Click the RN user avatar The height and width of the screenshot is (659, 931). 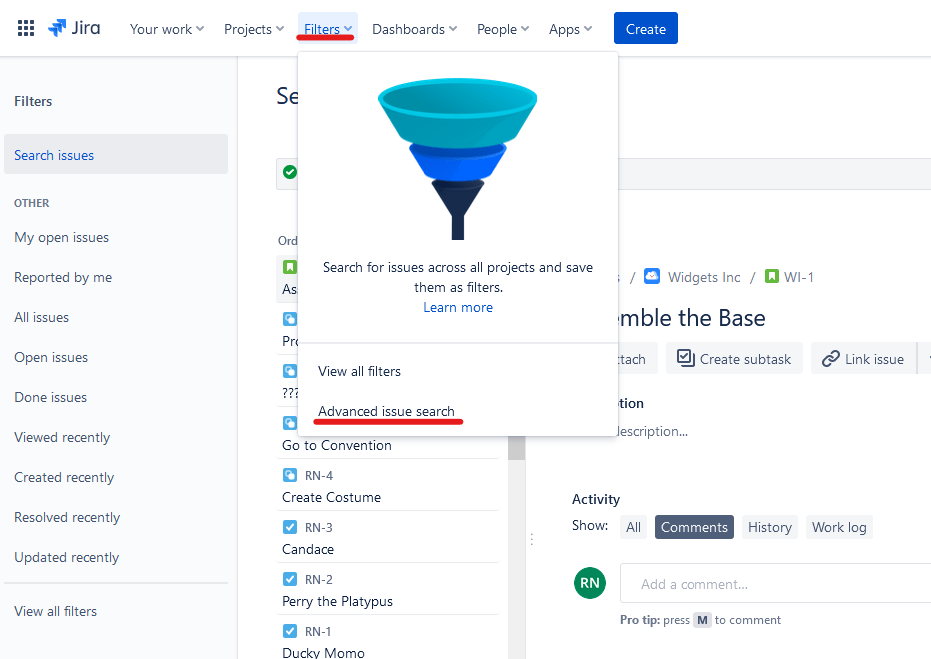tap(590, 583)
